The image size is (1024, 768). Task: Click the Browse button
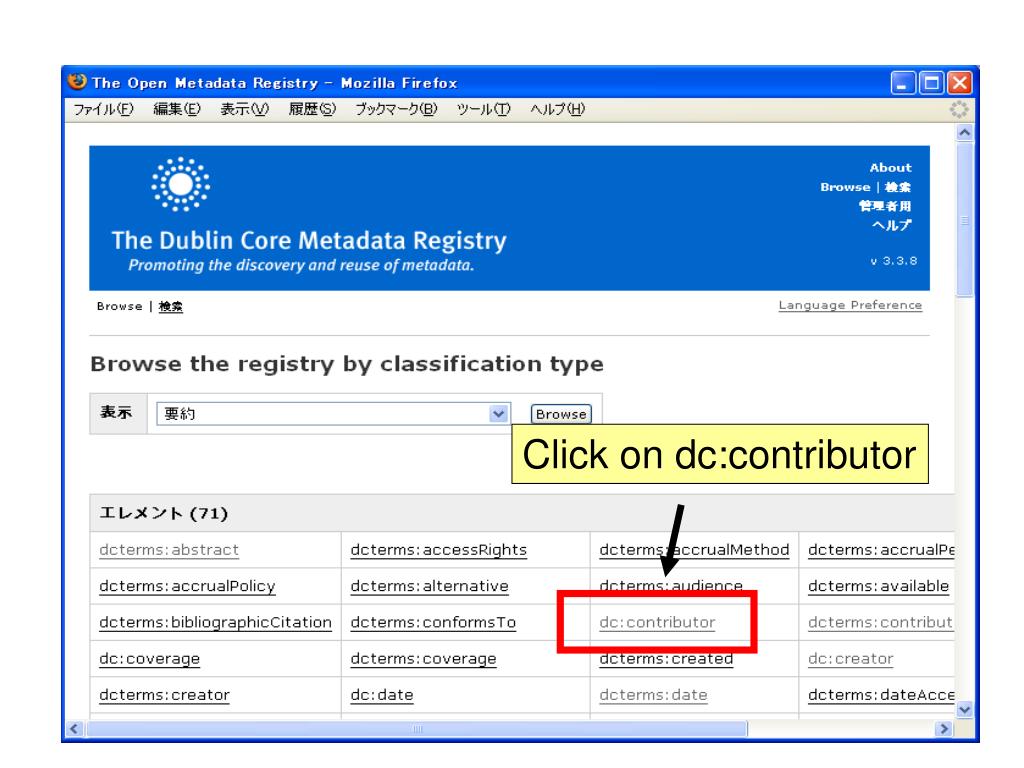tap(561, 414)
